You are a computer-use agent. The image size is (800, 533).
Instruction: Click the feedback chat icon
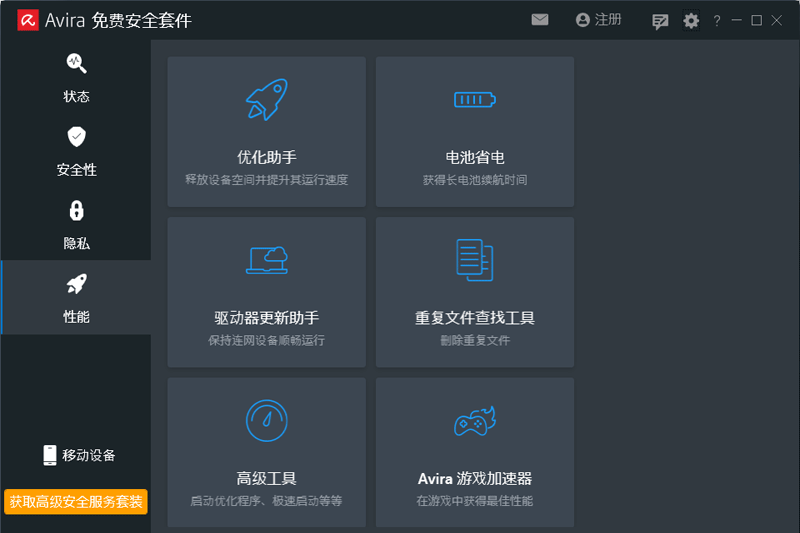(x=660, y=20)
